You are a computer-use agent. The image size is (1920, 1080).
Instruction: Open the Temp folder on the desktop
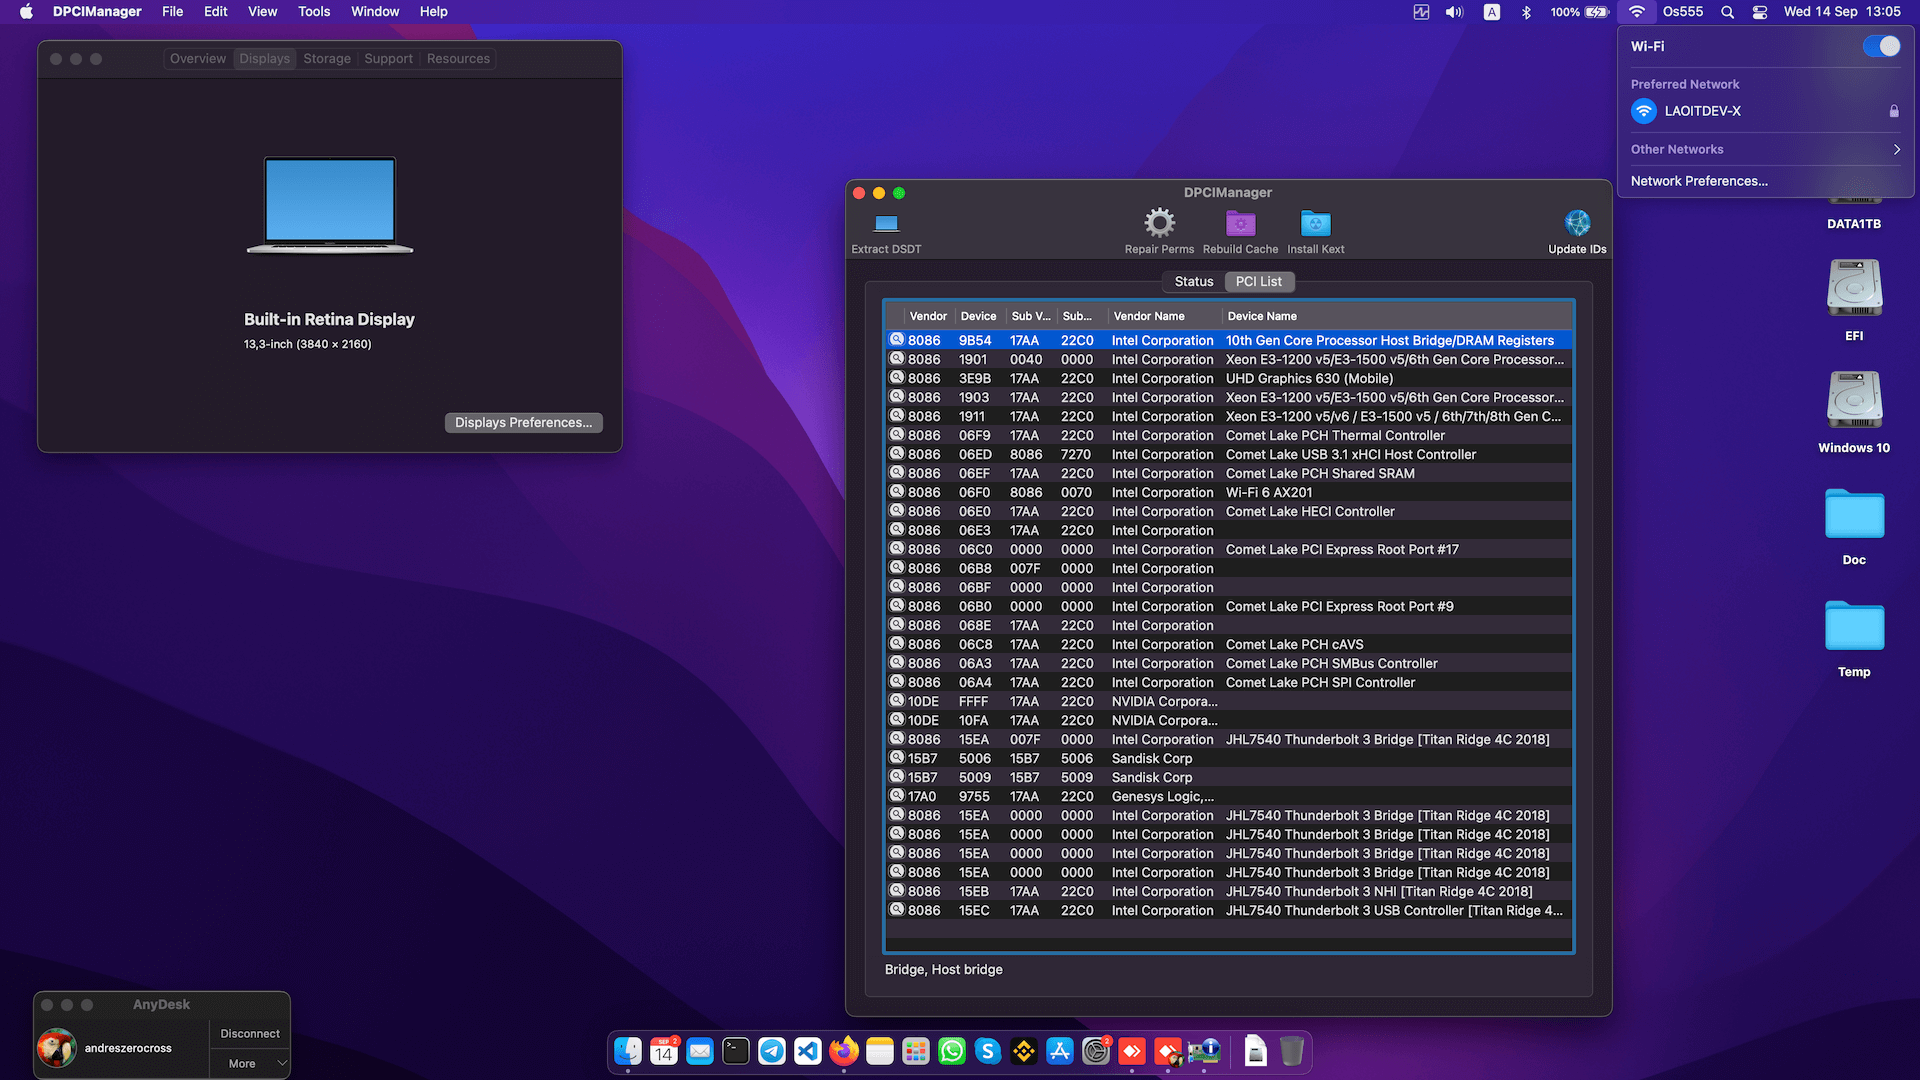pyautogui.click(x=1854, y=626)
